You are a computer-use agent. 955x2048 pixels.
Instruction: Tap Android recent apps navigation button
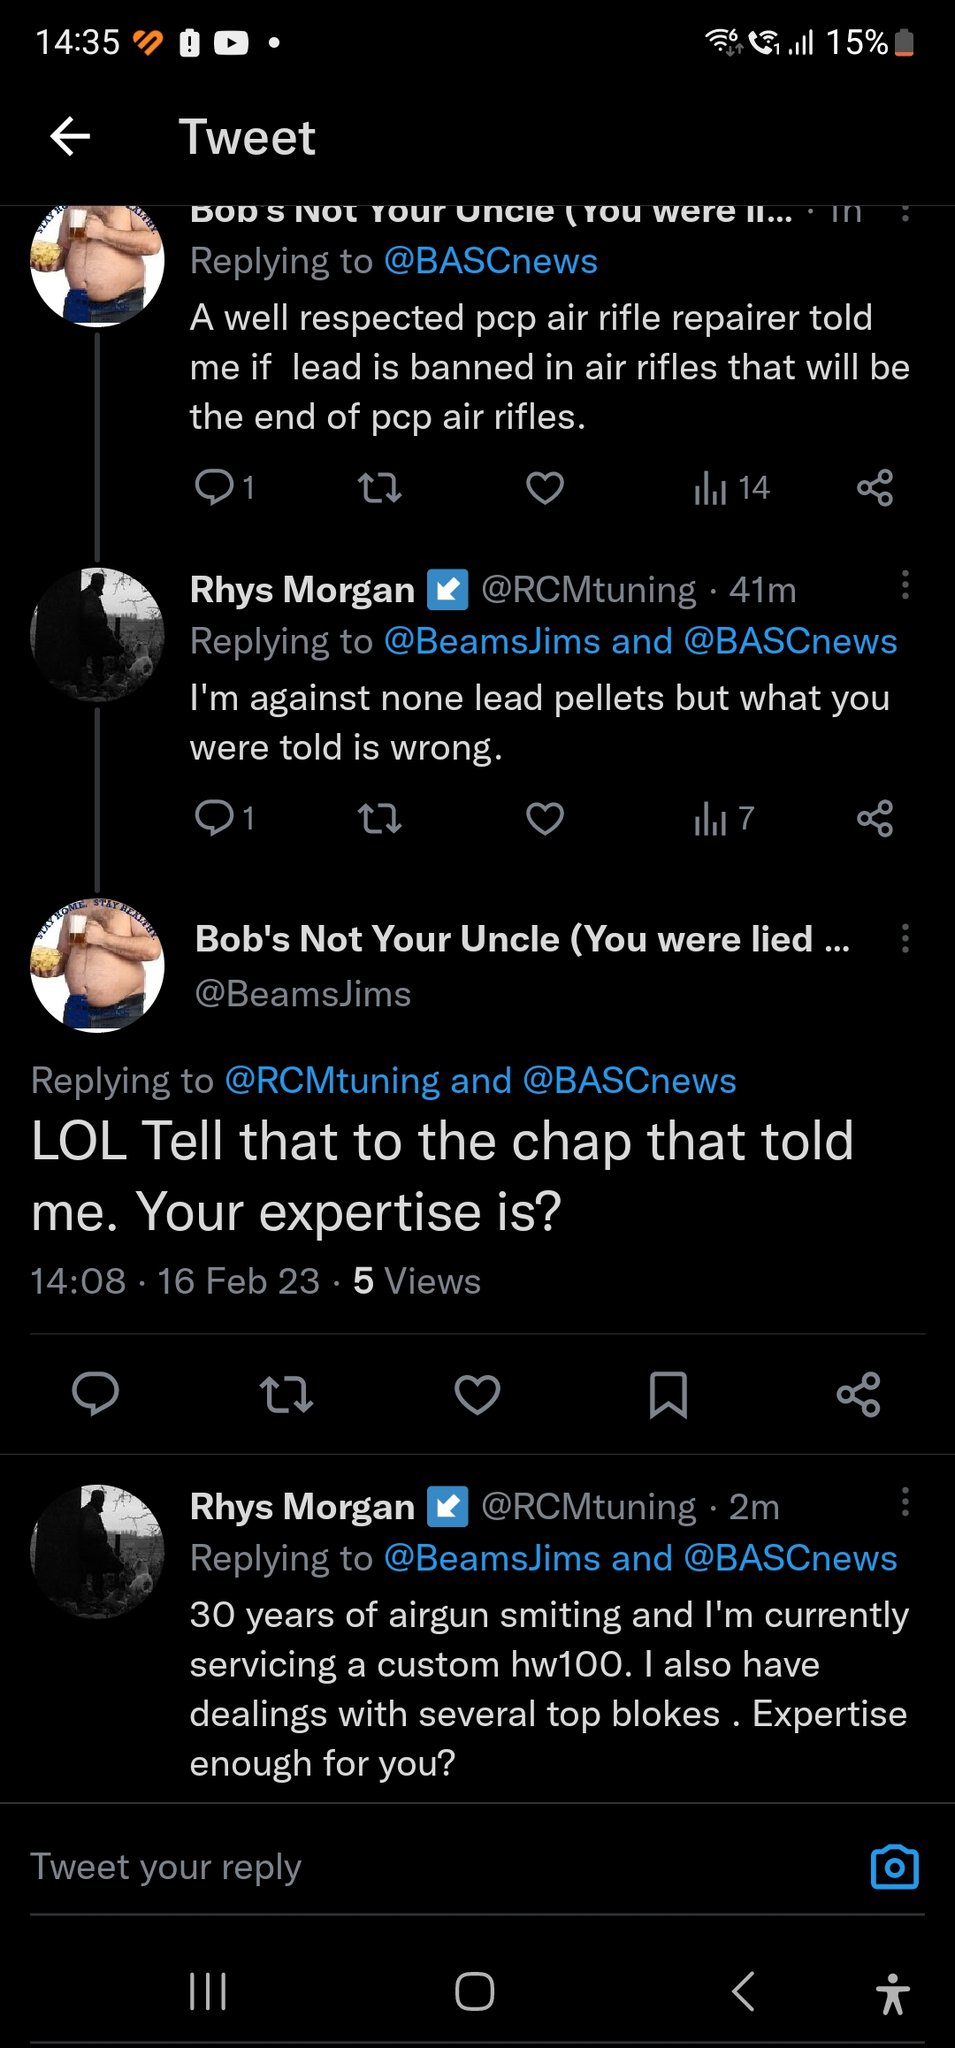tap(208, 1991)
